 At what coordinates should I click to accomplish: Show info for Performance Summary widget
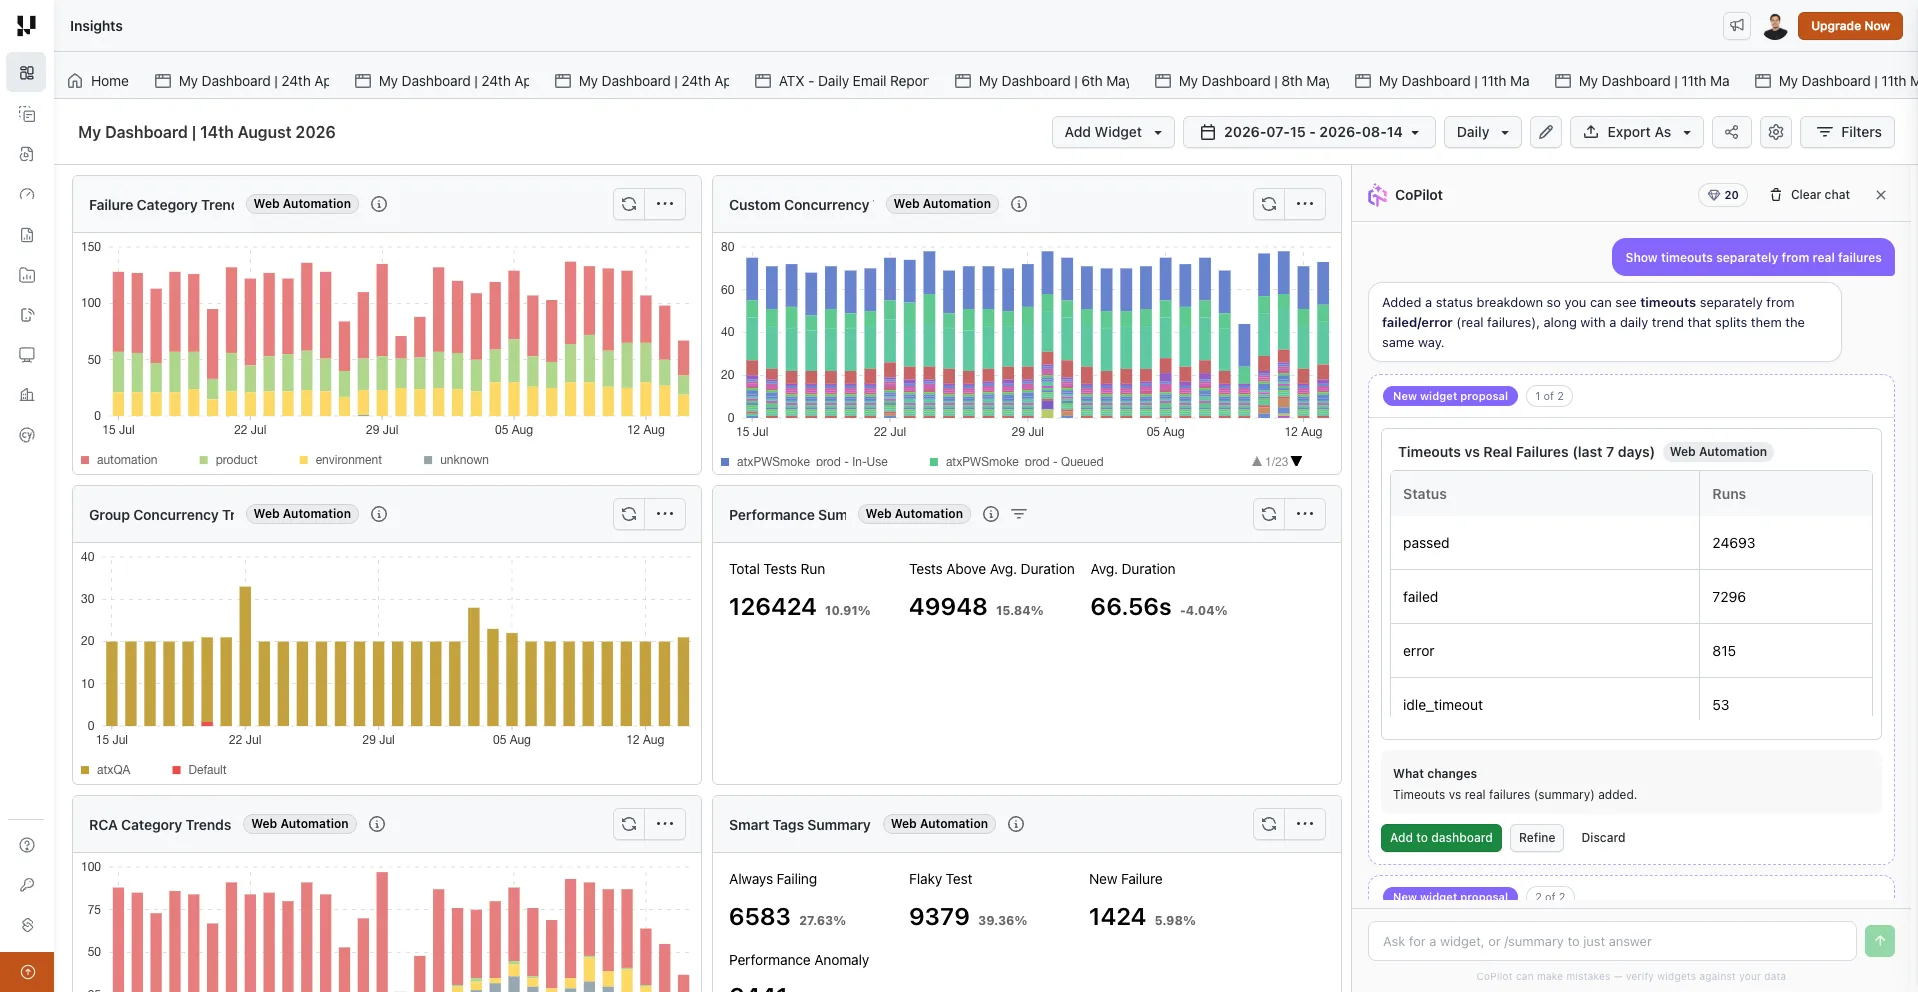[x=991, y=514]
